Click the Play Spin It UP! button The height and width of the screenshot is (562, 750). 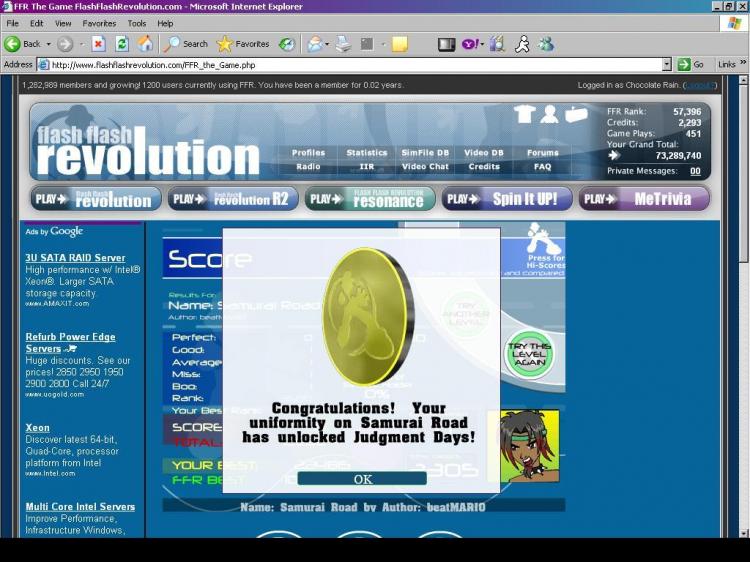point(507,199)
